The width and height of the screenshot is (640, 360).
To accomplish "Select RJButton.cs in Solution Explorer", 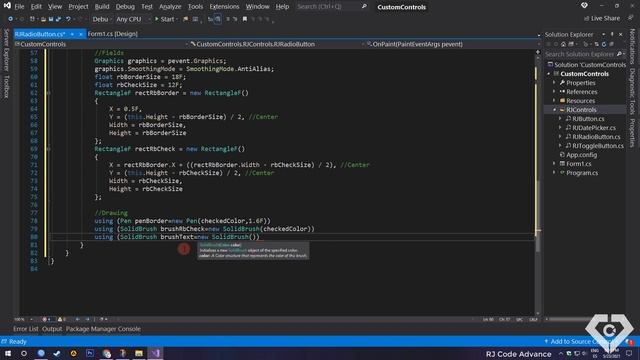I will coord(588,119).
